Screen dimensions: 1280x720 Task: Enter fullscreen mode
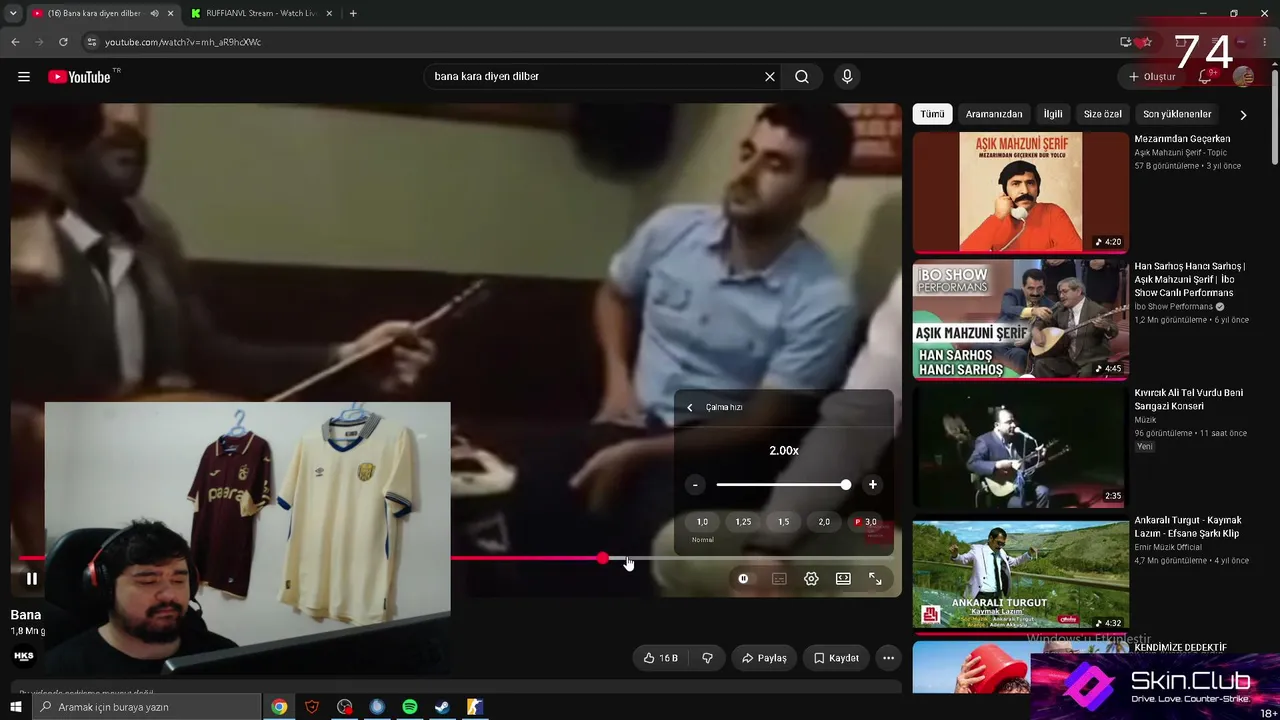coord(875,578)
